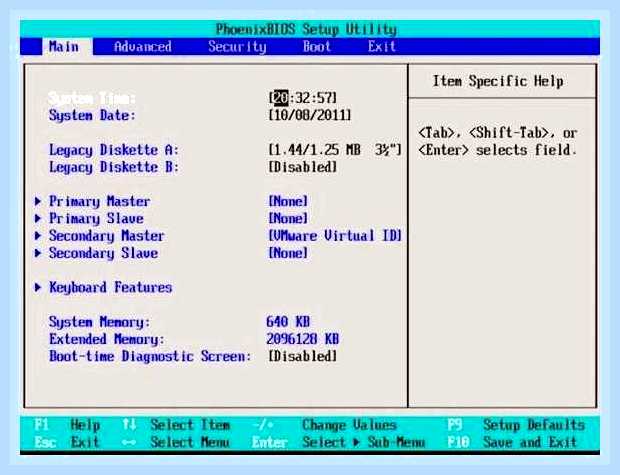The width and height of the screenshot is (620, 475).
Task: Click the F9 Setup Defaults hint
Action: 516,425
